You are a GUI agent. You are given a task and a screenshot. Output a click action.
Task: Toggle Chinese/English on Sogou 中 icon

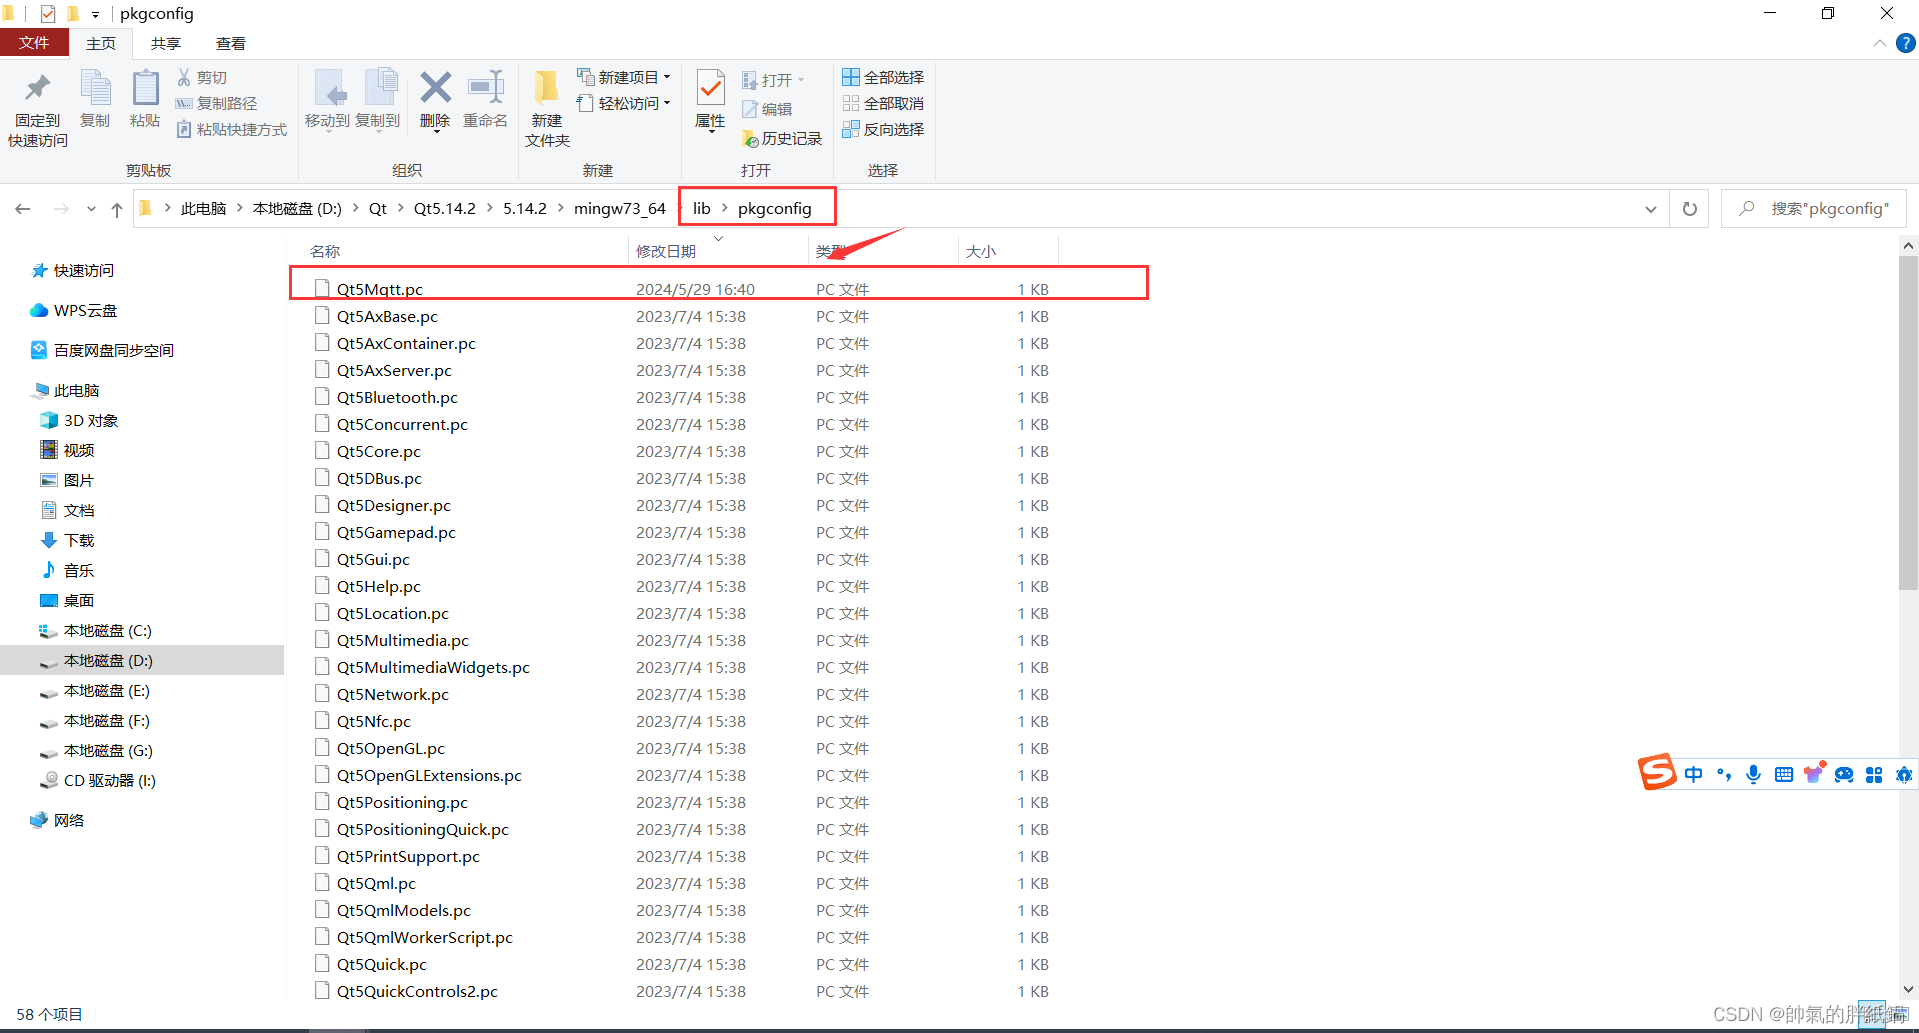(x=1693, y=774)
